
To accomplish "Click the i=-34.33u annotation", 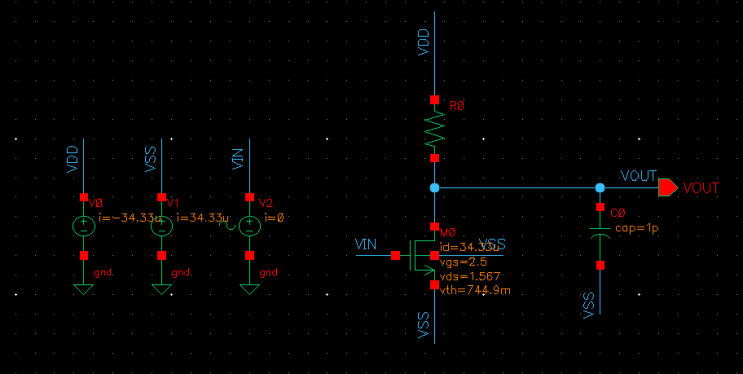I will [x=130, y=218].
